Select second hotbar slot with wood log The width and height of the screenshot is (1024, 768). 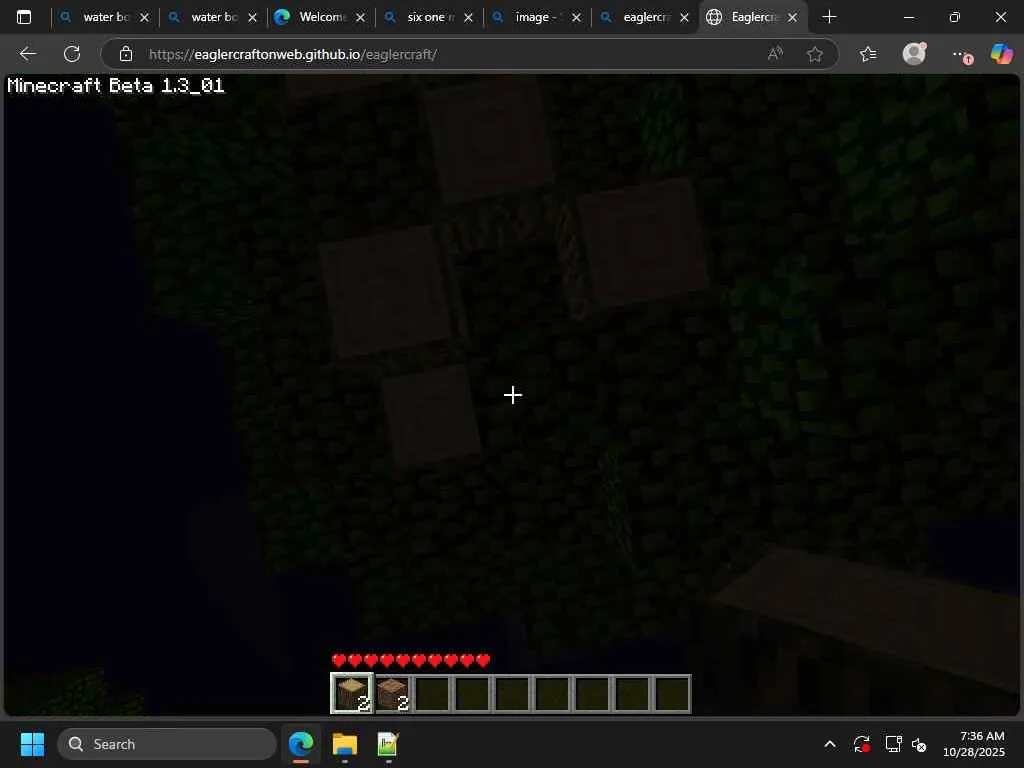coord(392,694)
